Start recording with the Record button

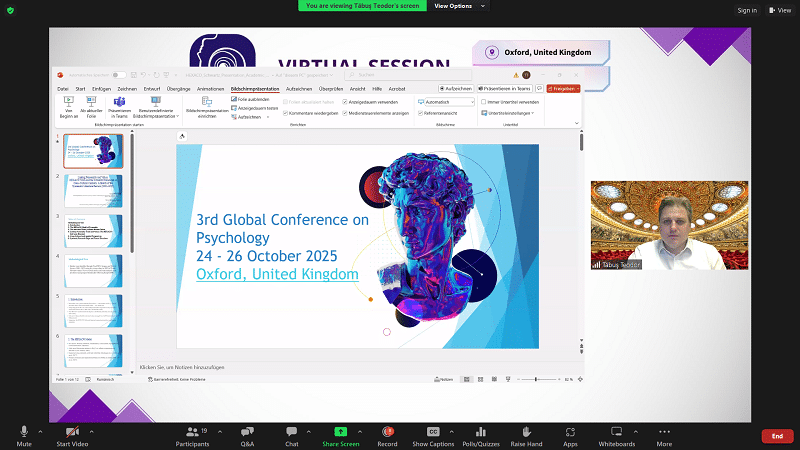387,430
